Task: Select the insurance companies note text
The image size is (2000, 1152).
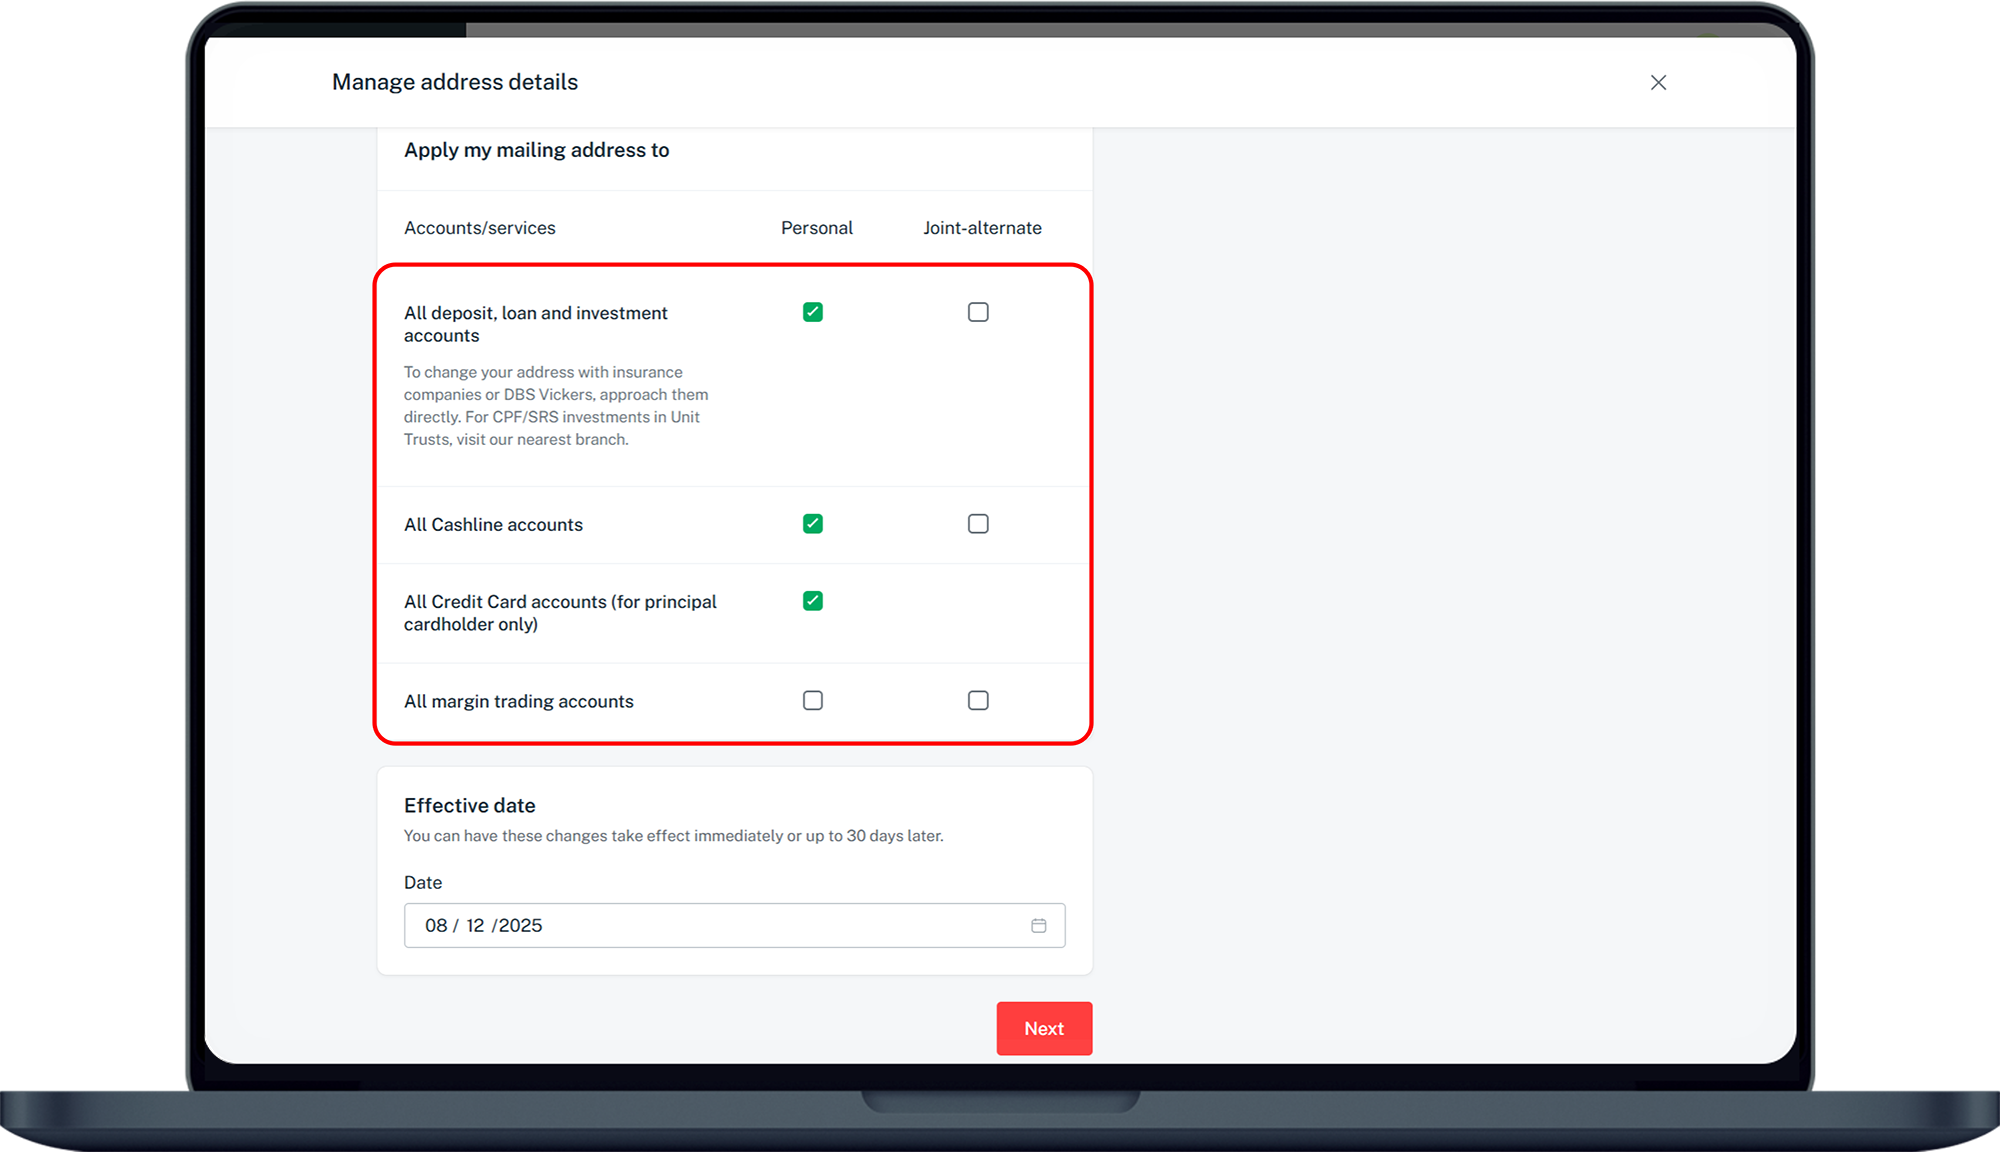Action: 555,405
